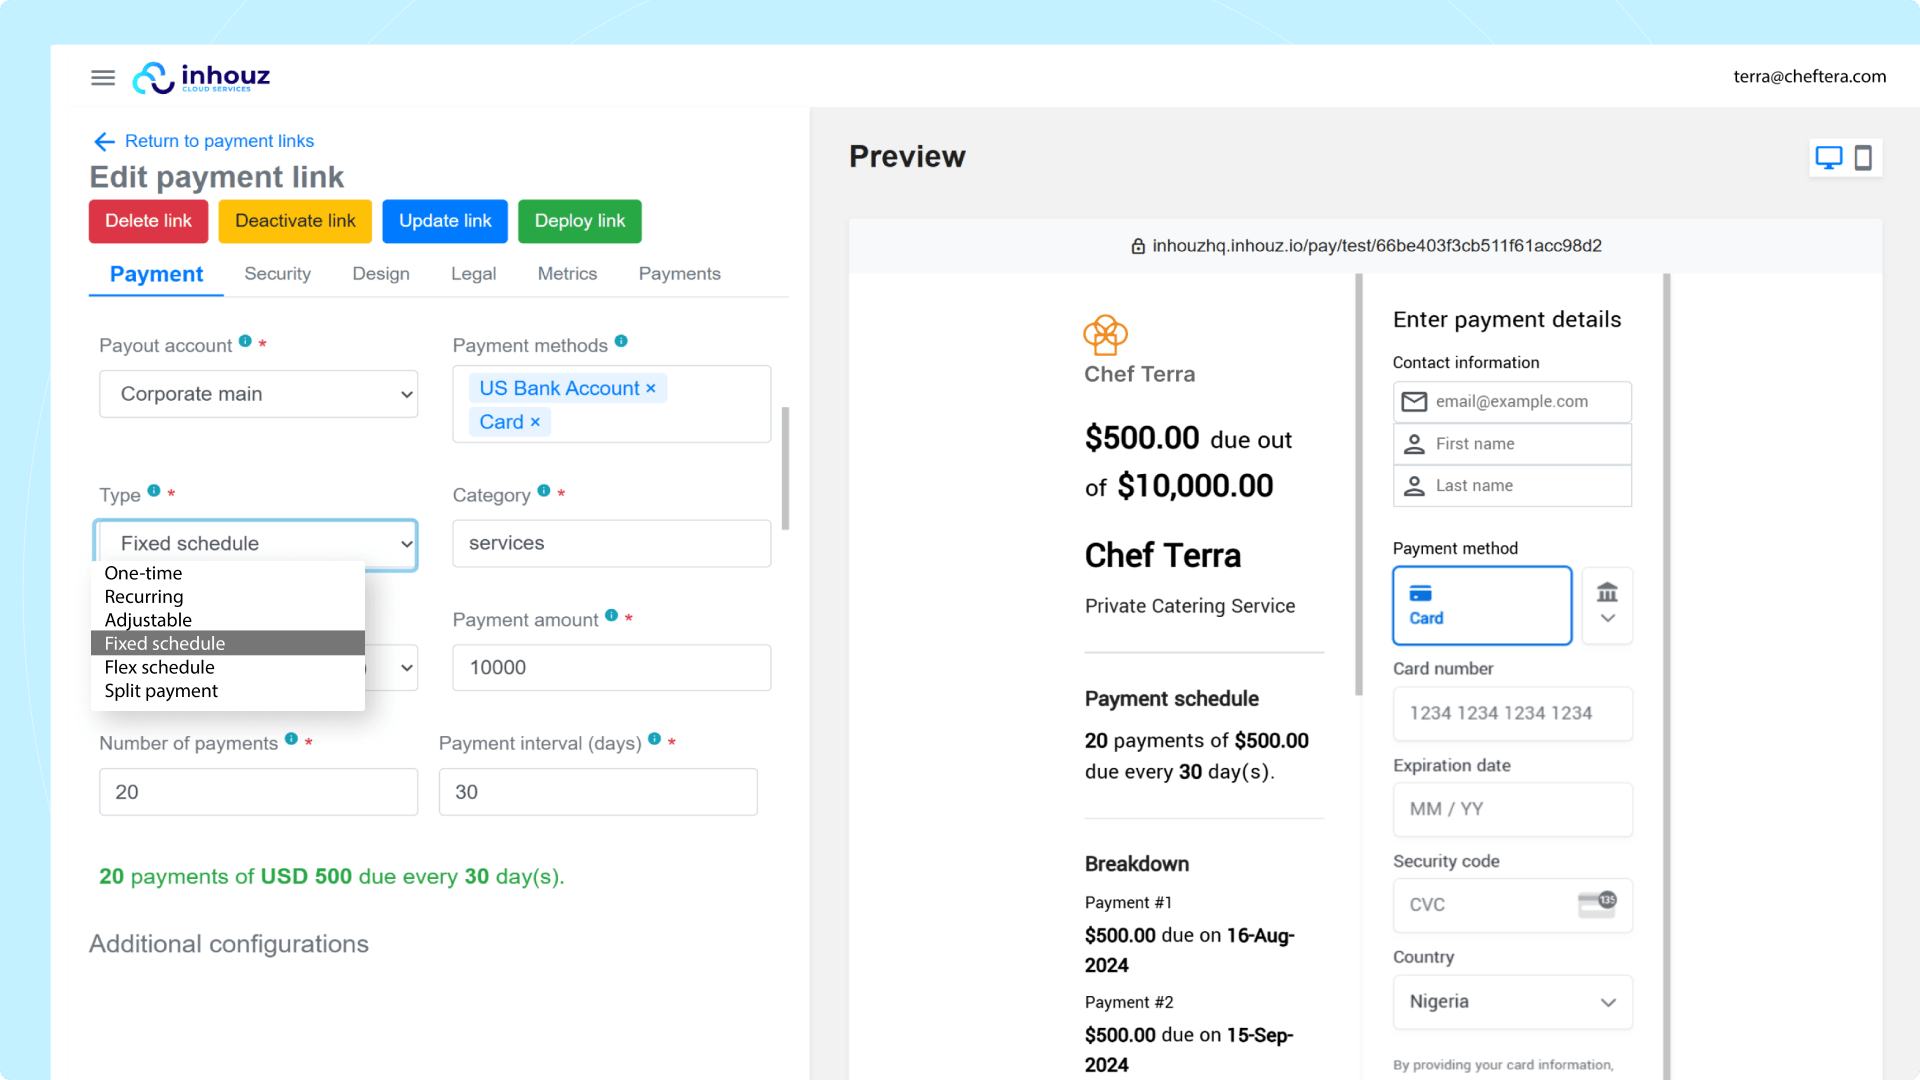Open the Country dropdown showing Nigeria

(1512, 1001)
